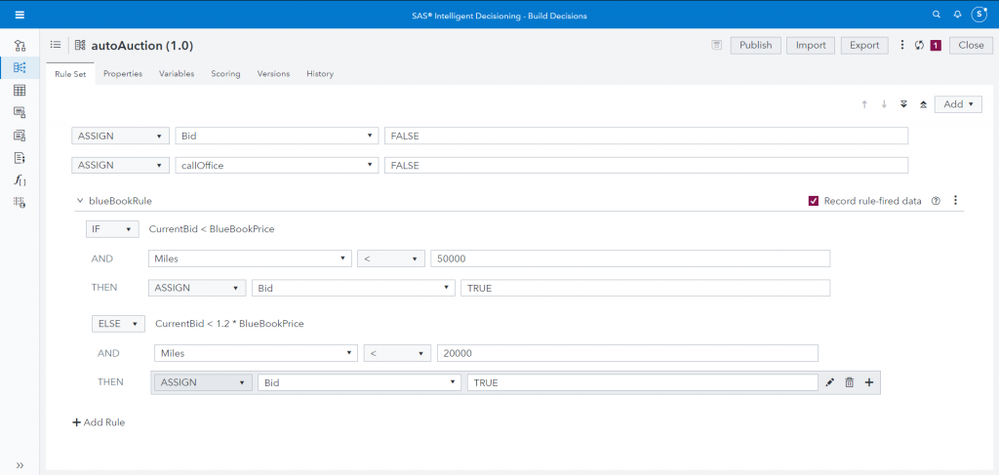This screenshot has height=475, width=999.
Task: Open the Global Variables sidebar icon
Action: tap(20, 202)
